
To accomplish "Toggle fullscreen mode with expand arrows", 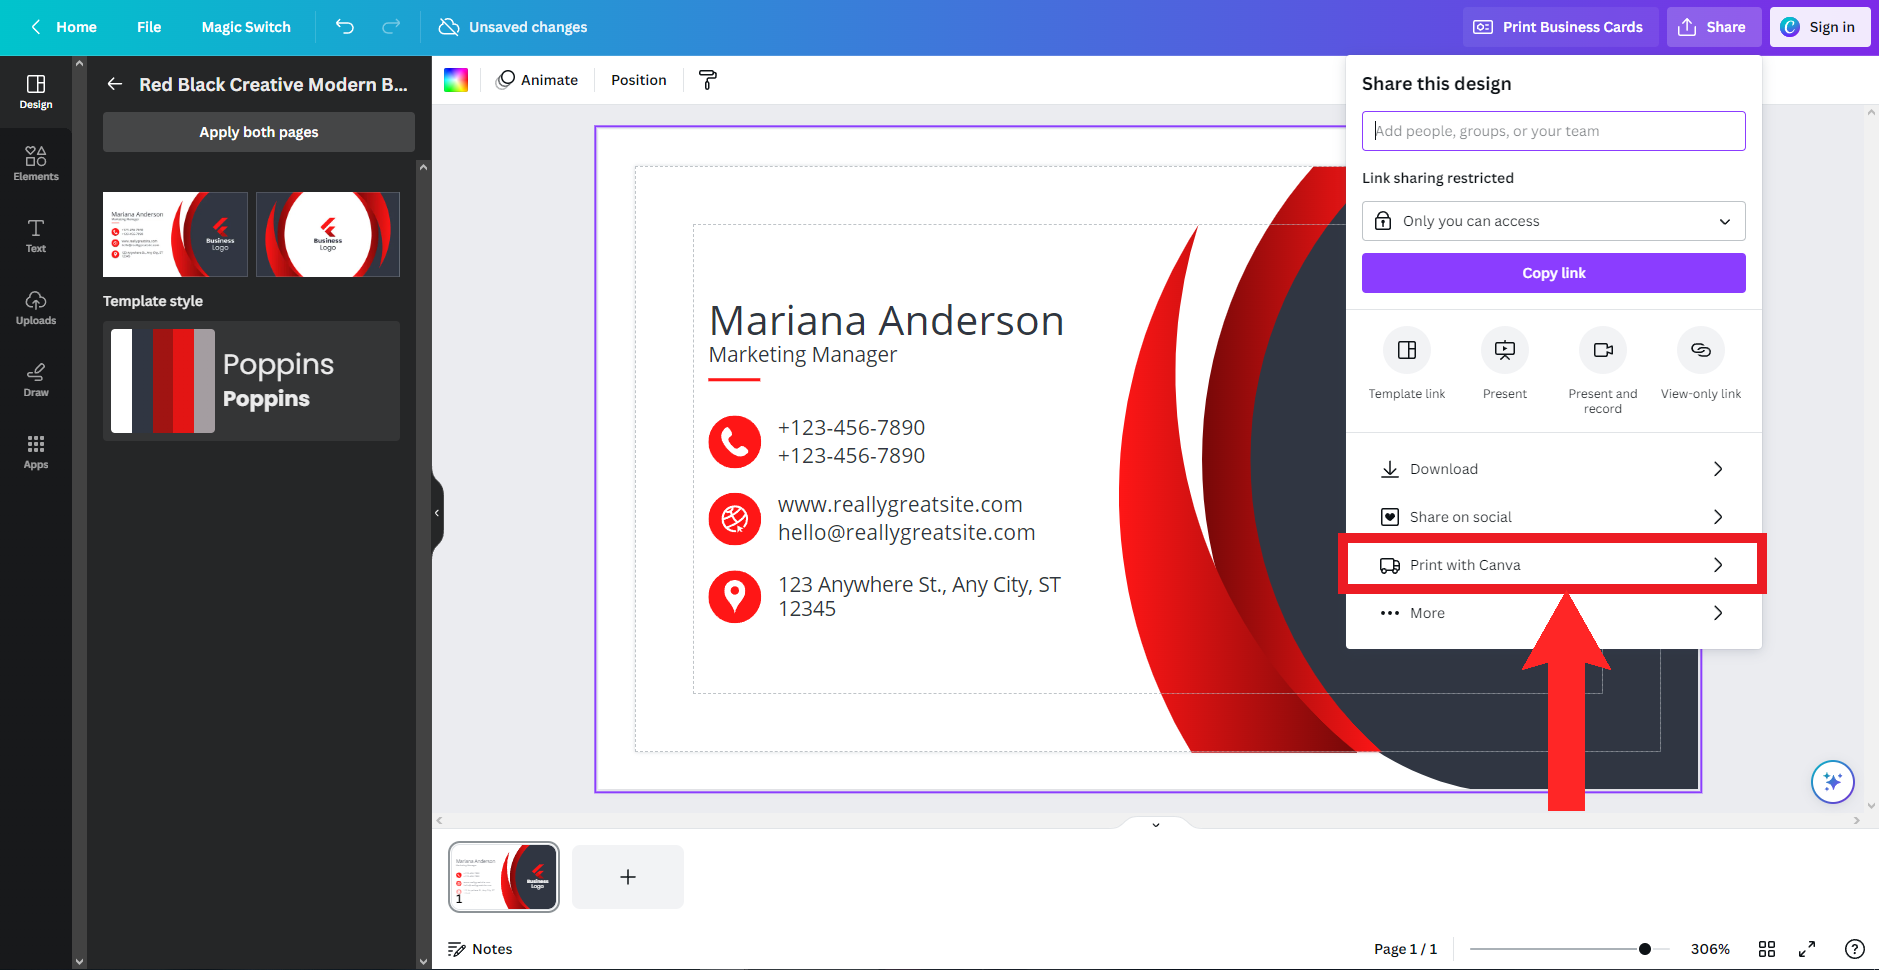I will click(x=1807, y=949).
